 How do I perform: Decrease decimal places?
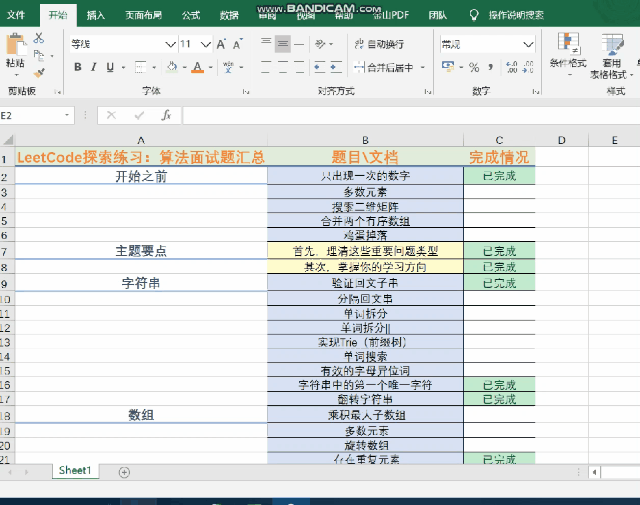click(528, 67)
